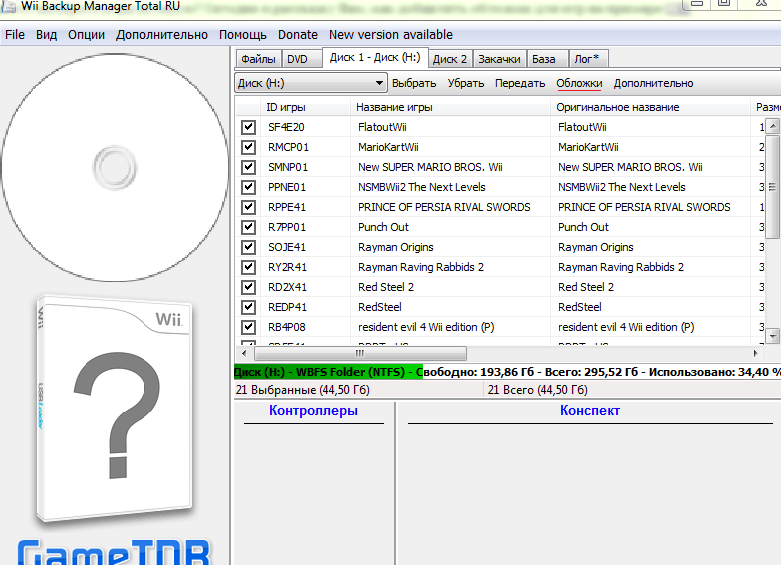
Task: Select Rayman Raving Rabbids 2 original name cell
Action: point(621,267)
